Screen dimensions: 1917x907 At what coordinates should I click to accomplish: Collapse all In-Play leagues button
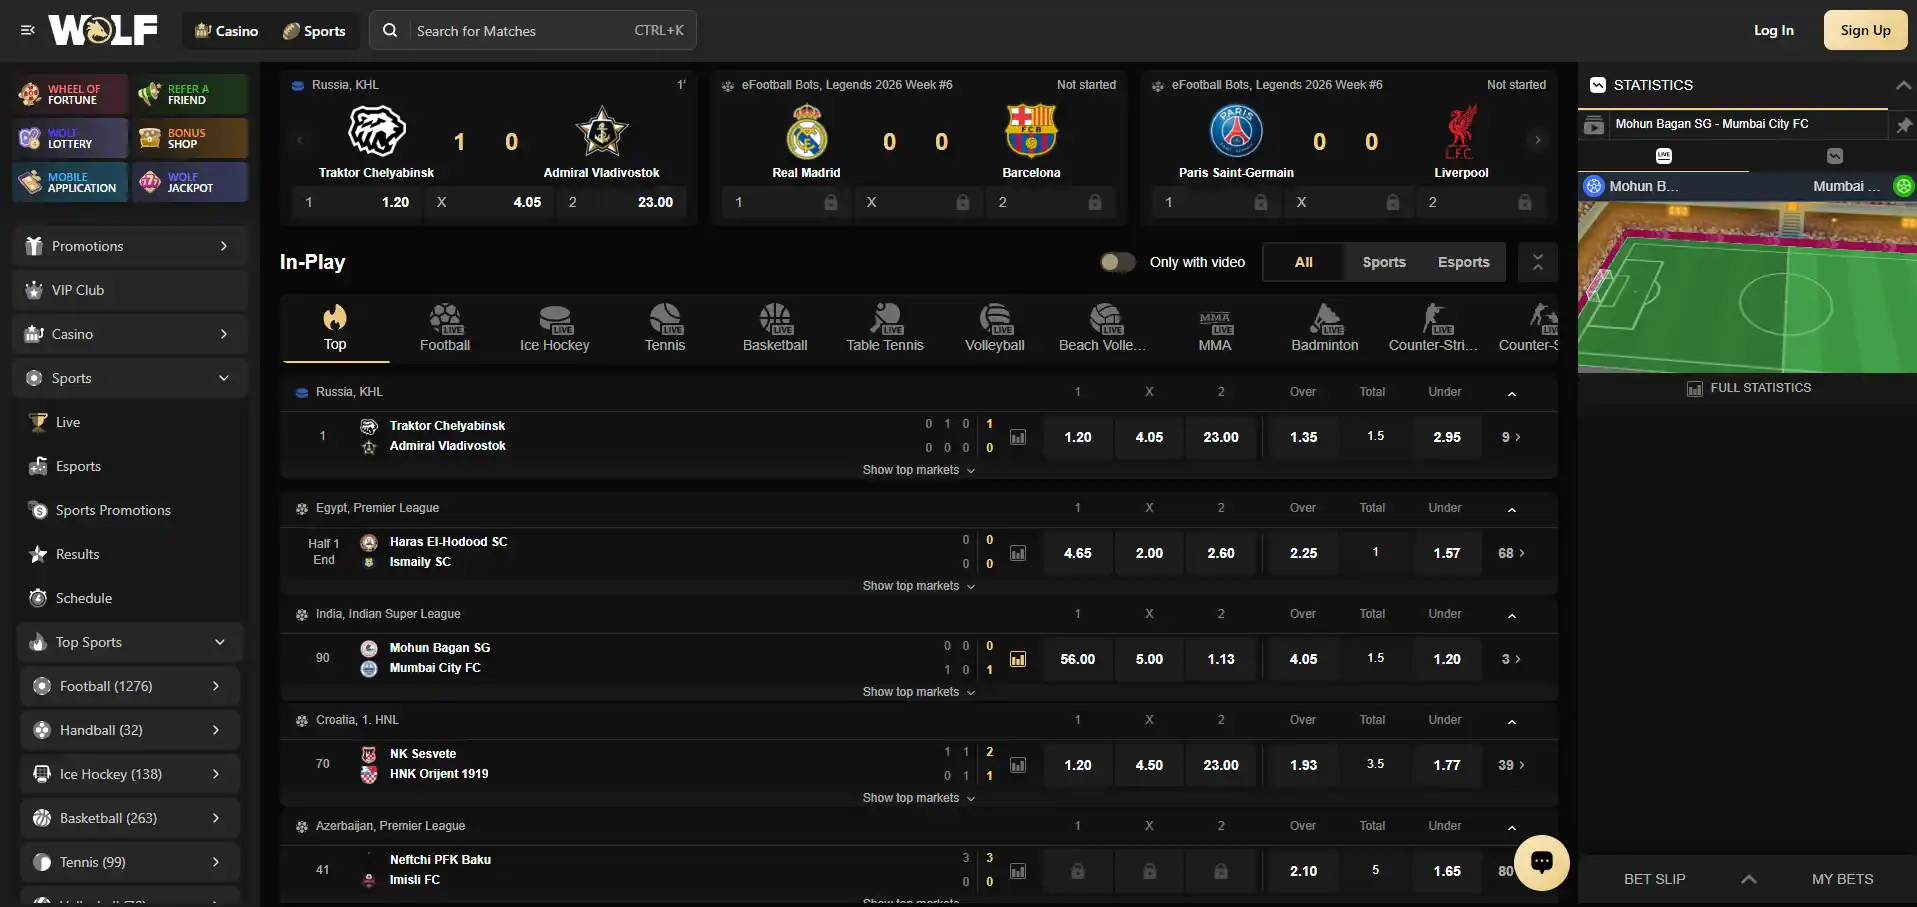1538,262
